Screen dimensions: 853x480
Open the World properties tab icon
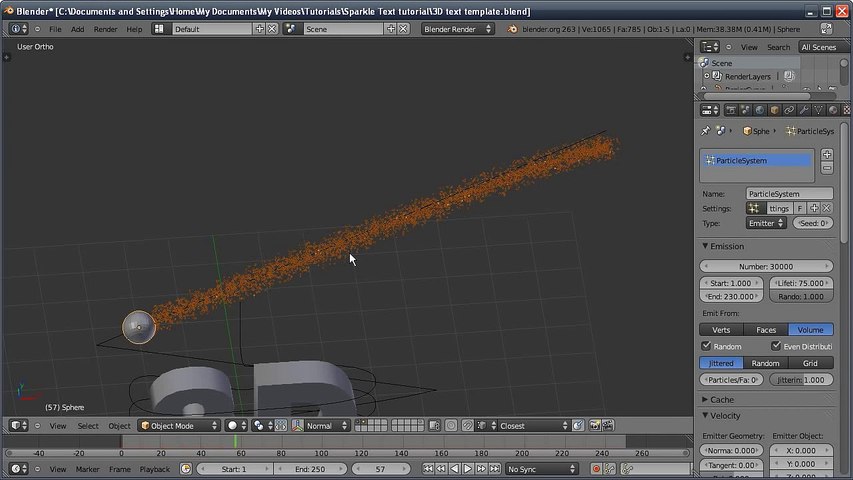click(x=760, y=110)
